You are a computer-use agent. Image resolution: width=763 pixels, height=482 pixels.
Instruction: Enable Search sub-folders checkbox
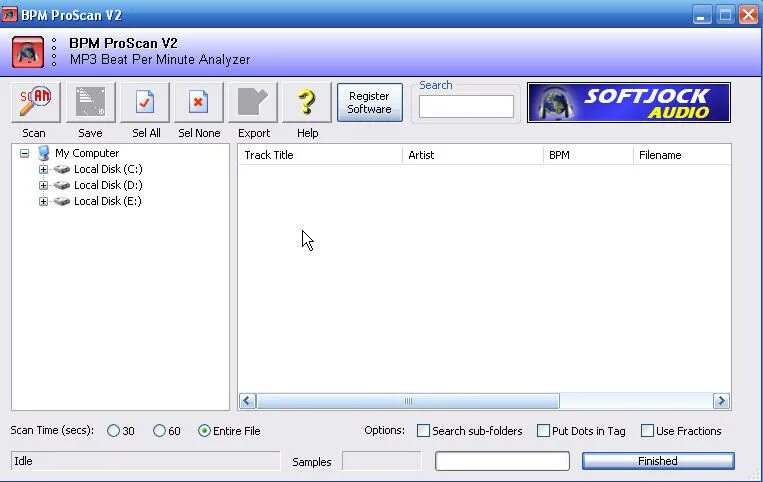423,430
